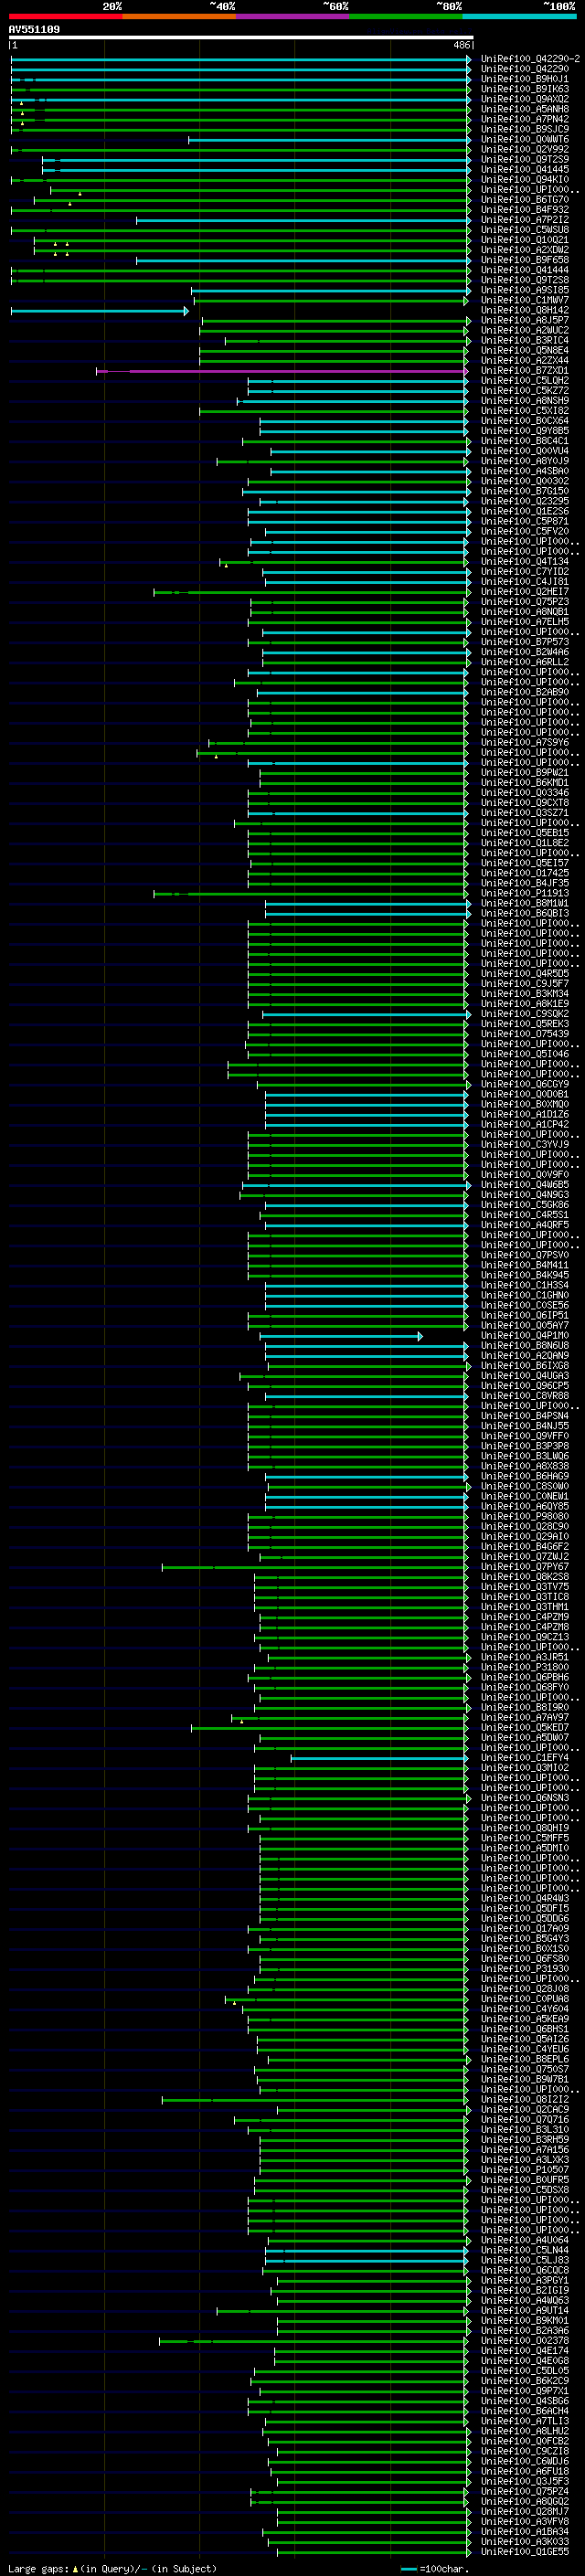585x2576 pixels.
Task: Click the shortened cyan bar for Q4P1M0
Action: pos(341,1336)
